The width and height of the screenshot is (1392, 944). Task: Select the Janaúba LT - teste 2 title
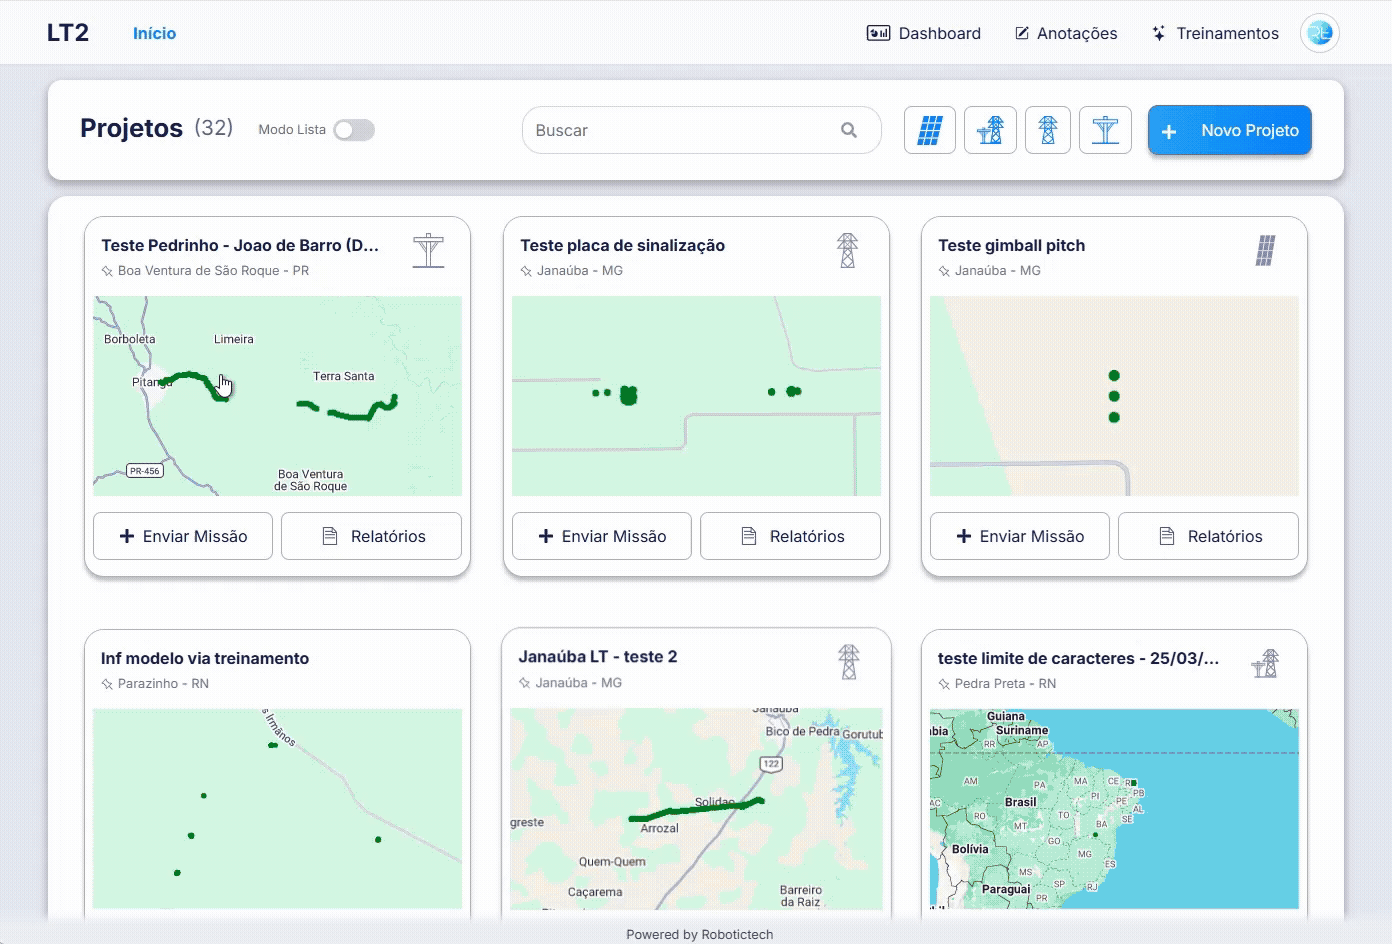click(x=598, y=657)
